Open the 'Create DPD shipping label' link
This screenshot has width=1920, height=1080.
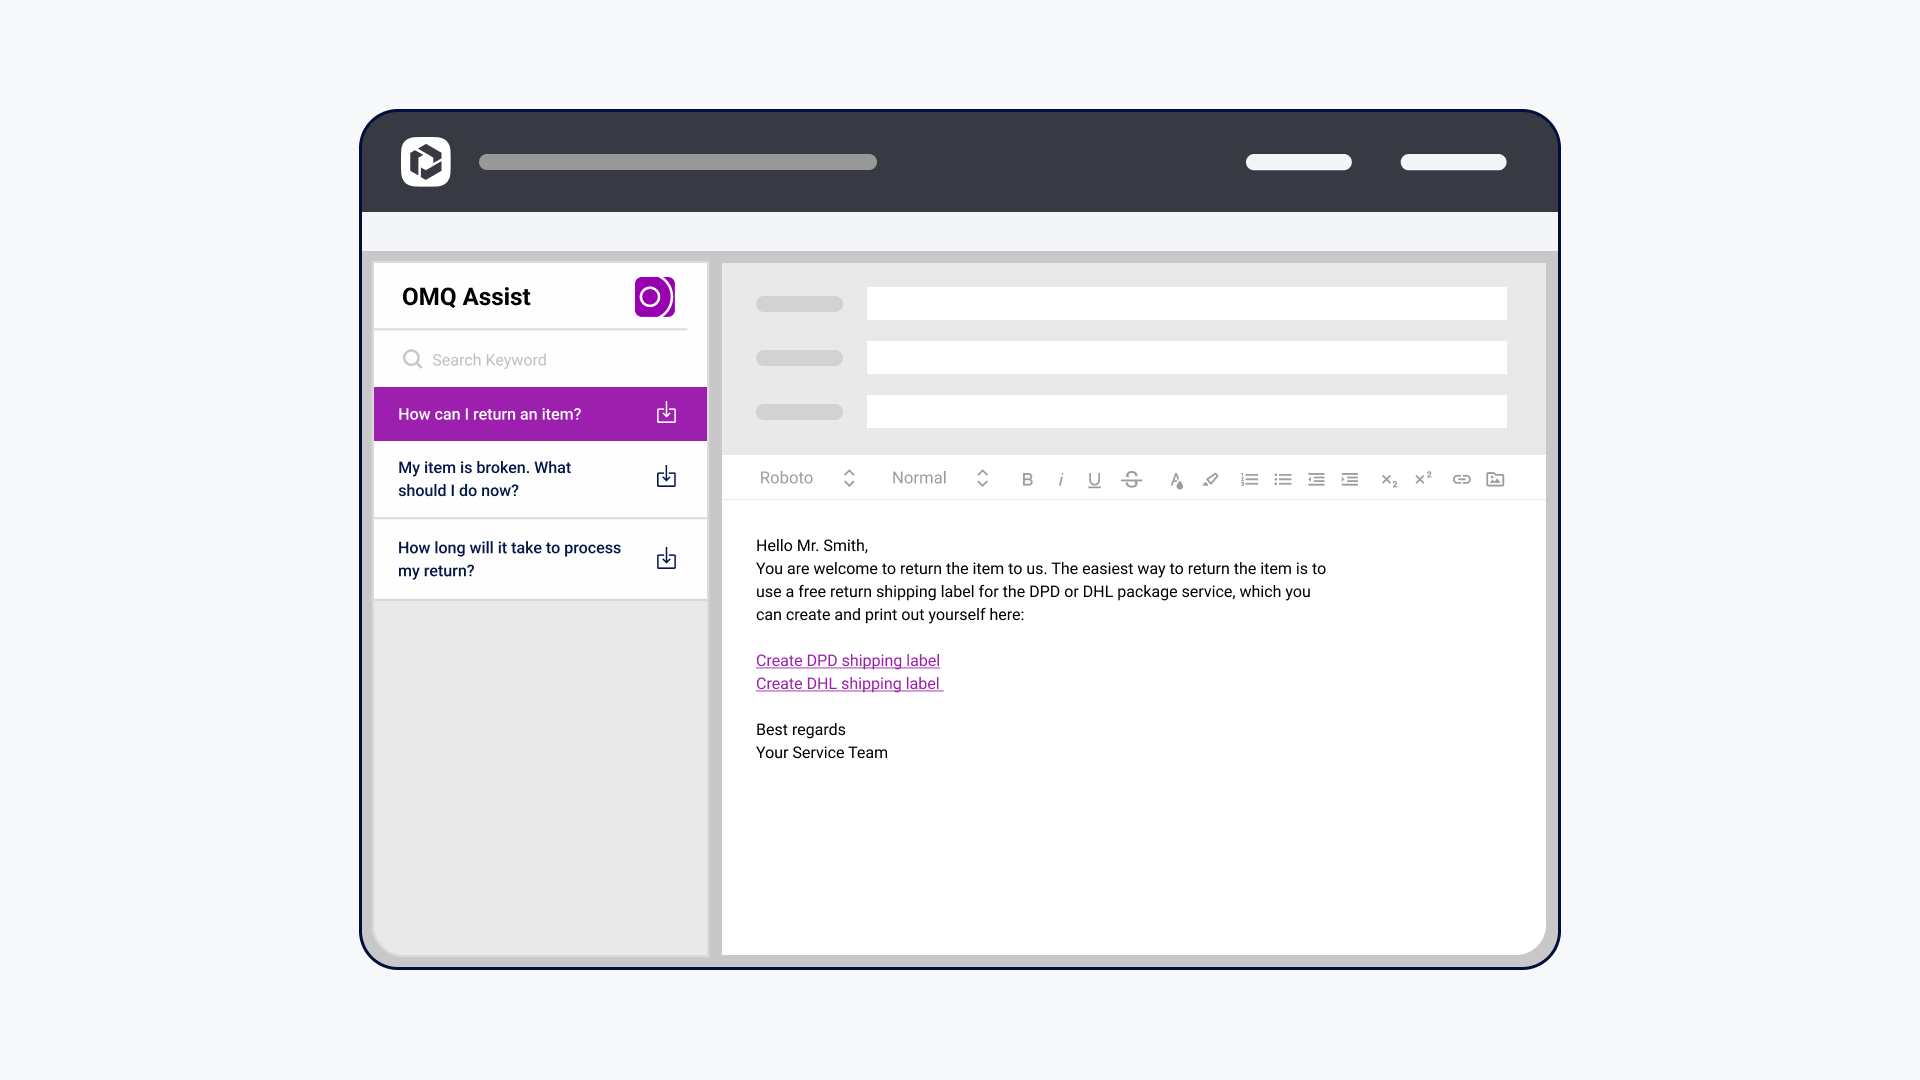[x=848, y=661]
